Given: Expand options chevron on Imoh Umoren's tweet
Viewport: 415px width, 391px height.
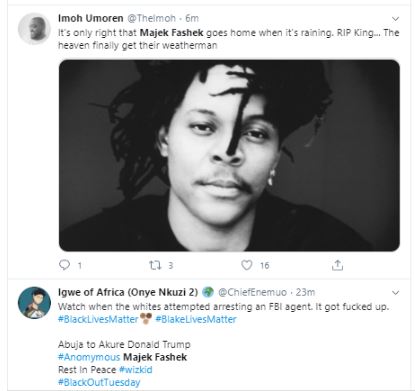Looking at the screenshot, I should click(395, 19).
